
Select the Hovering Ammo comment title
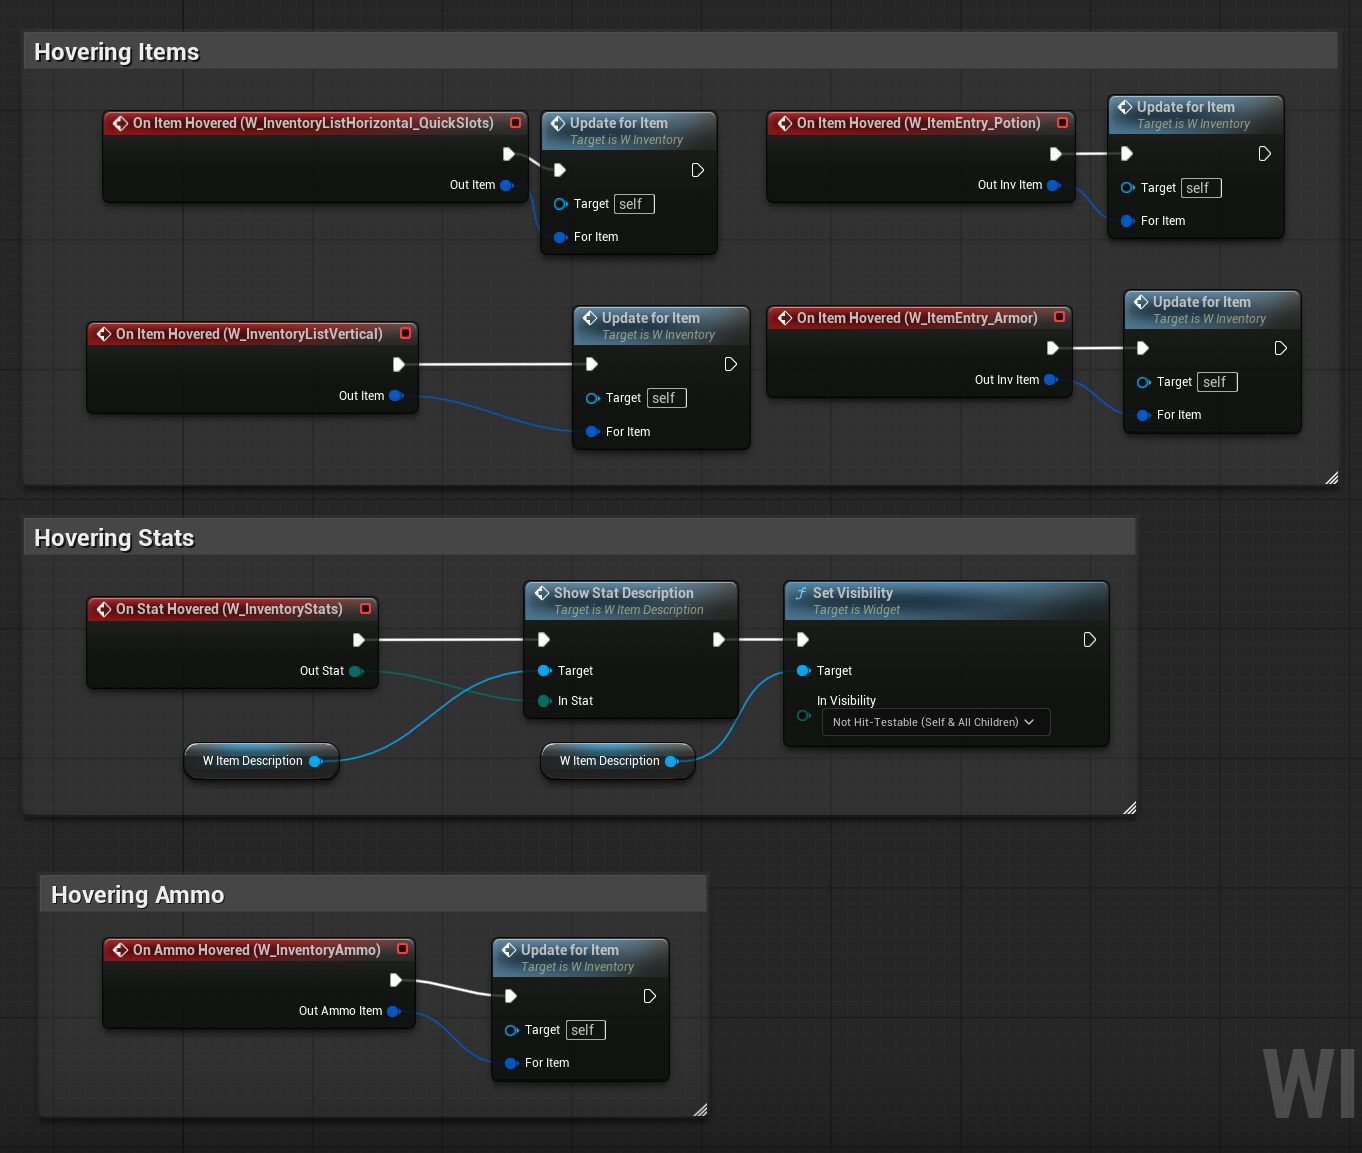point(138,895)
